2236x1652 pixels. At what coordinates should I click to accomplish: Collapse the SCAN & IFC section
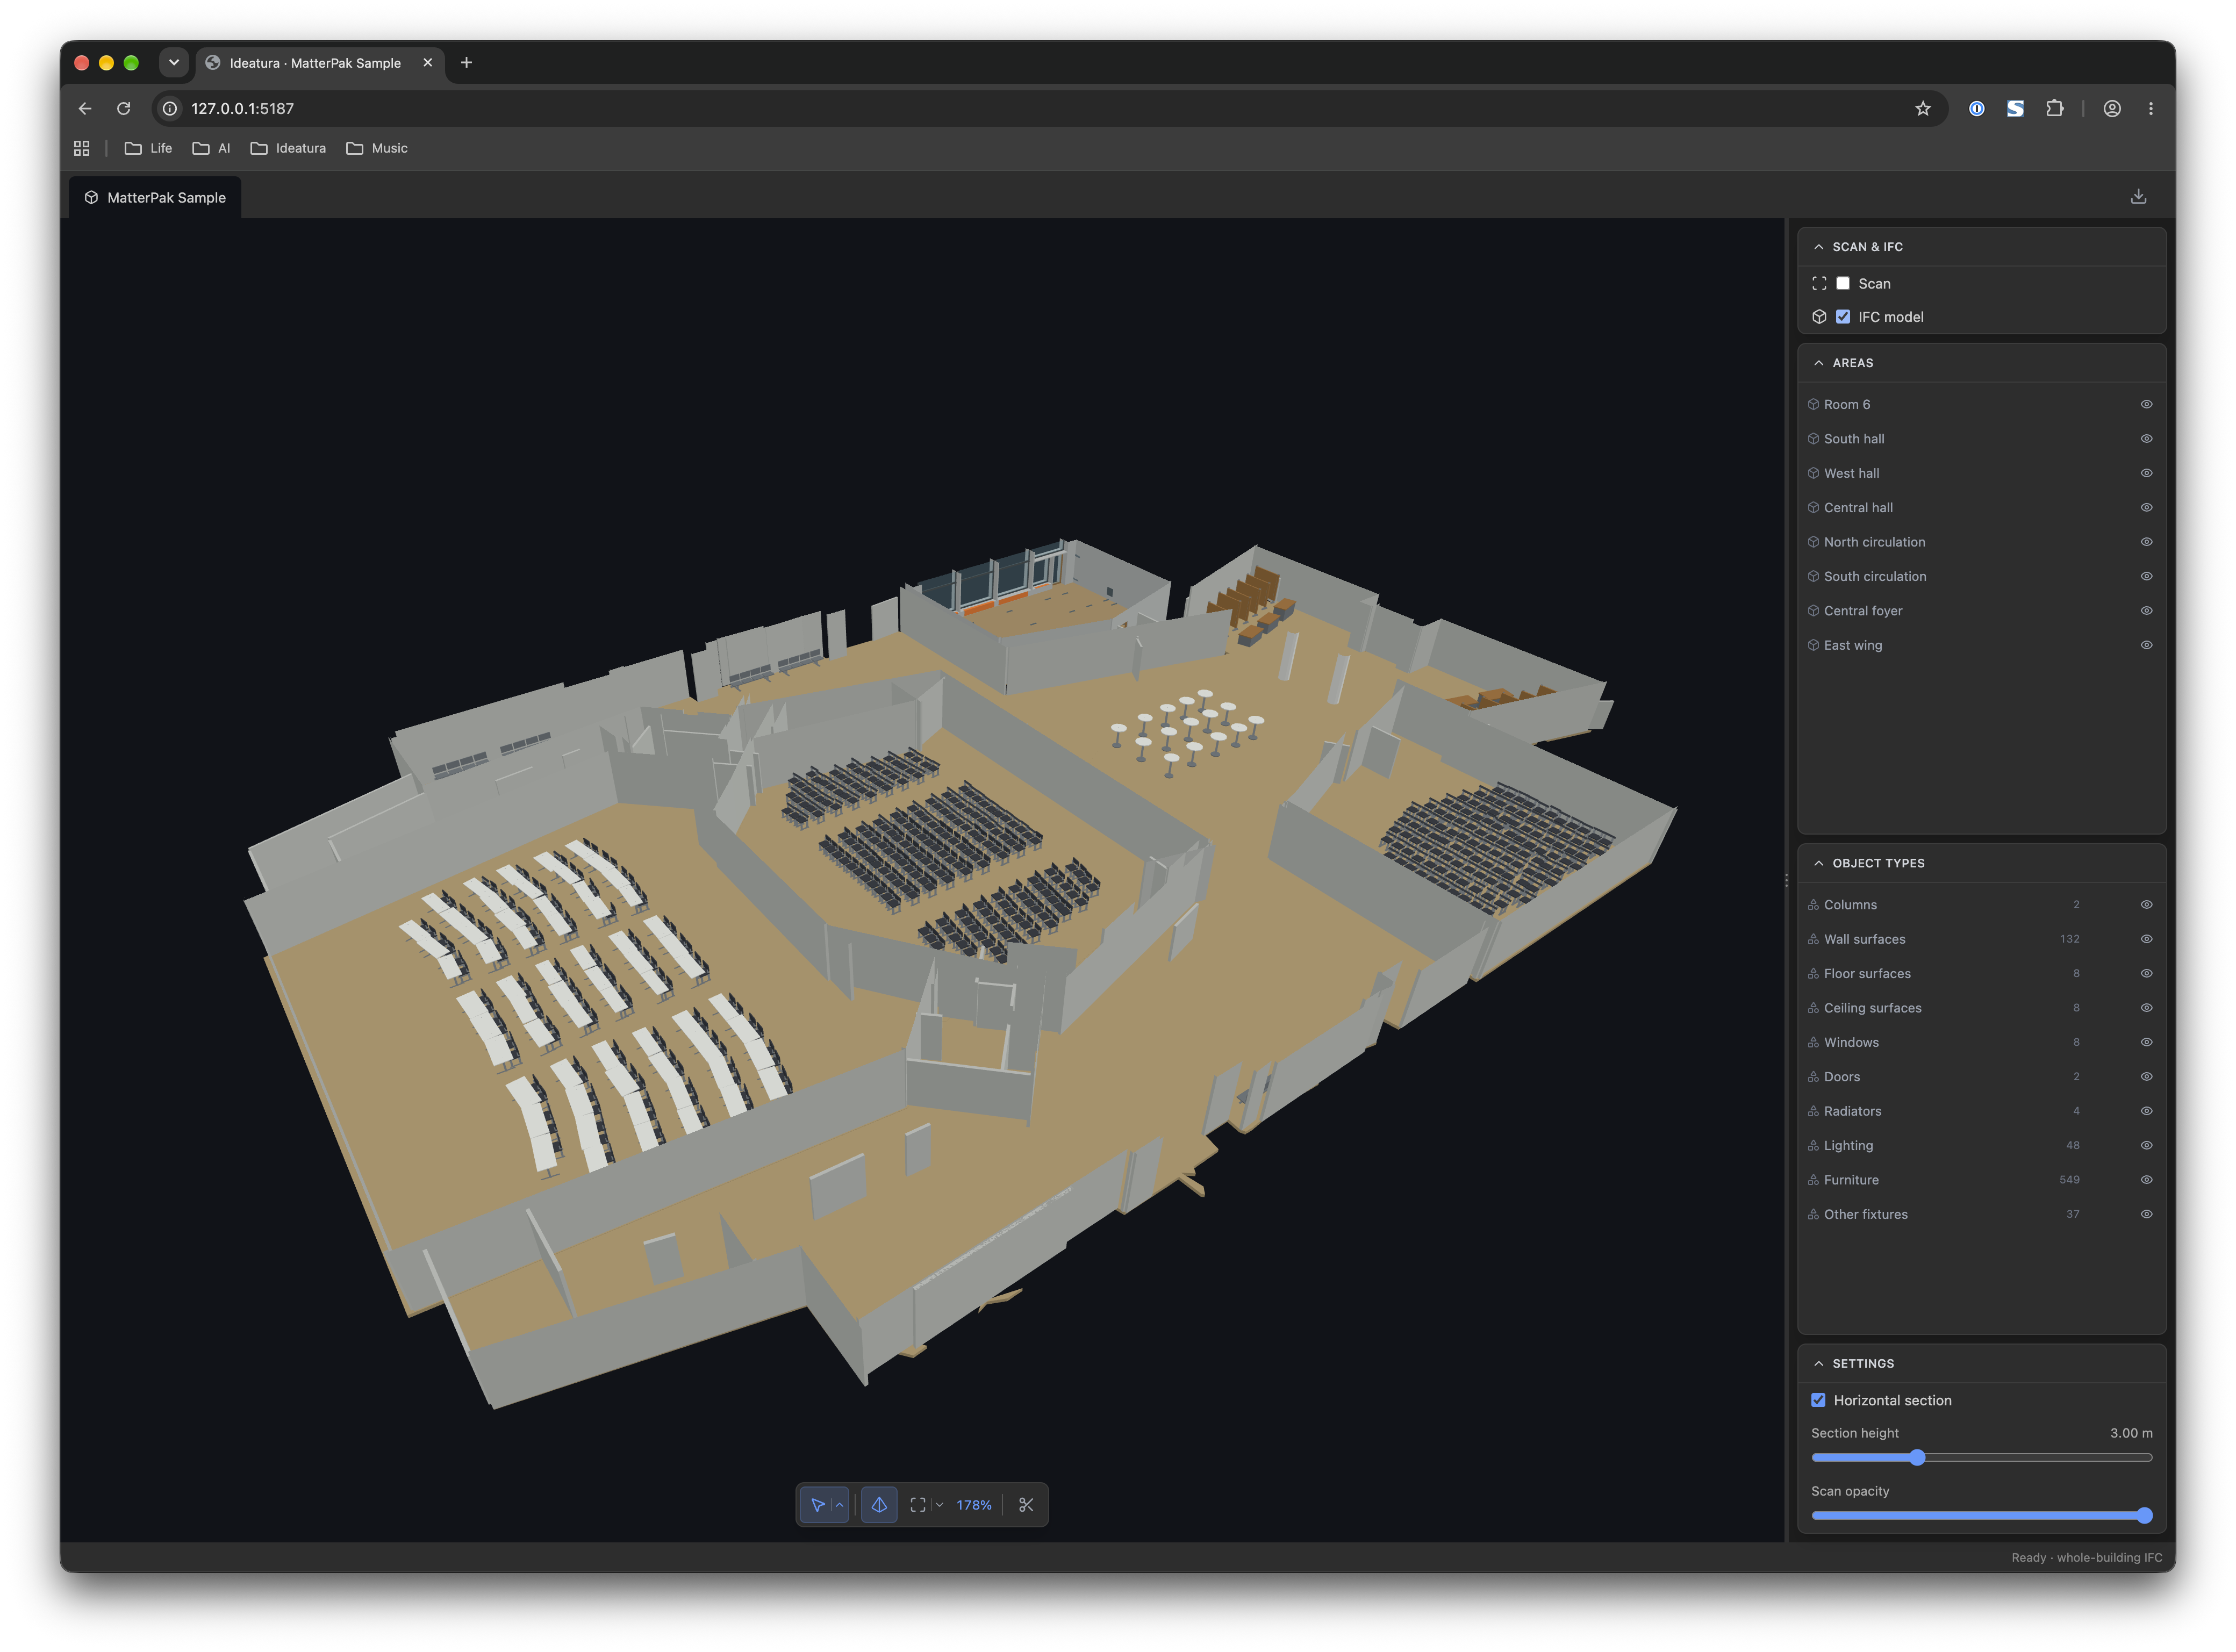point(1818,247)
